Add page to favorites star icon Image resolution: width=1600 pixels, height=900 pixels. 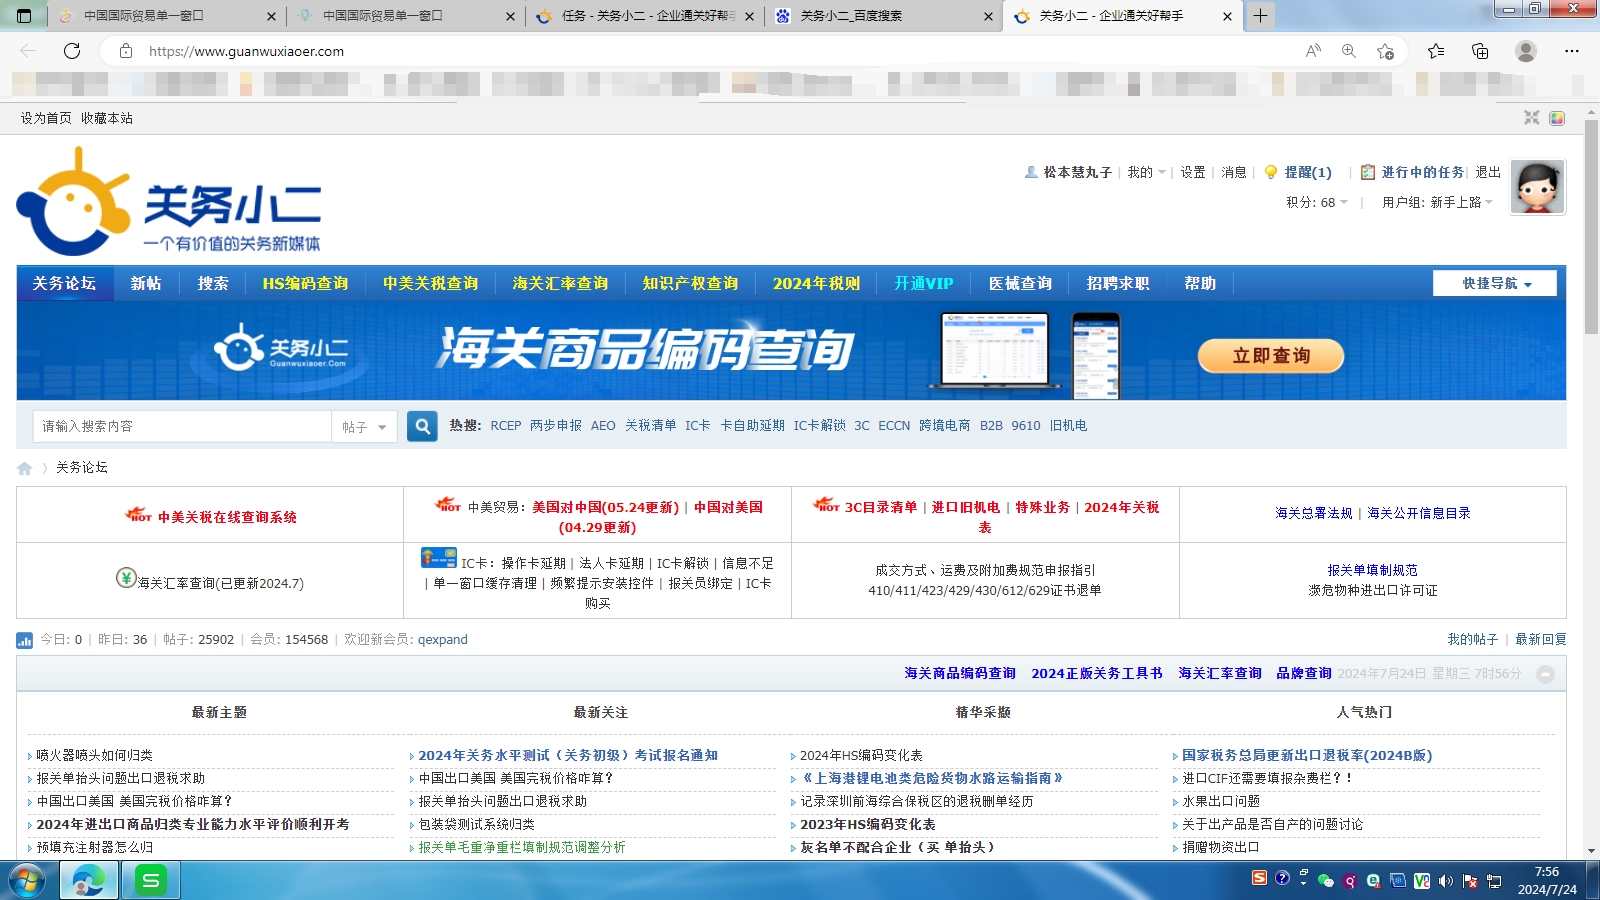(1385, 51)
